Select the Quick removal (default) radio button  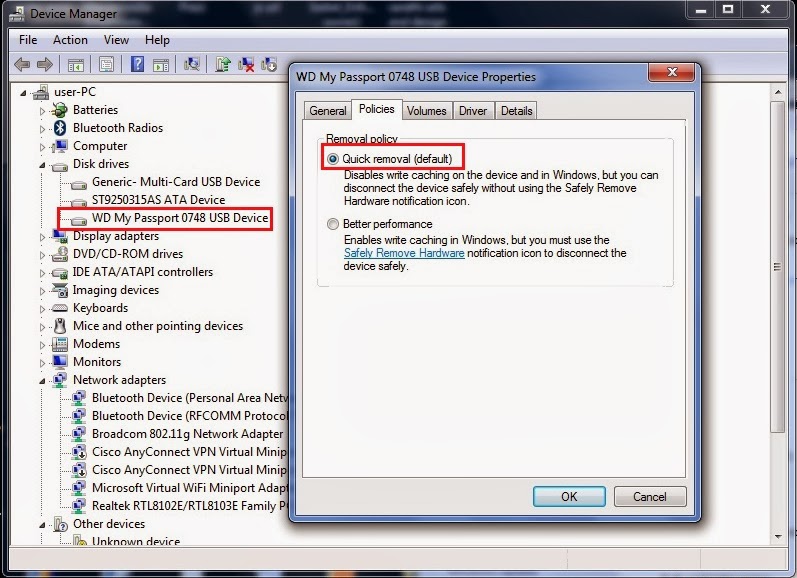[332, 159]
